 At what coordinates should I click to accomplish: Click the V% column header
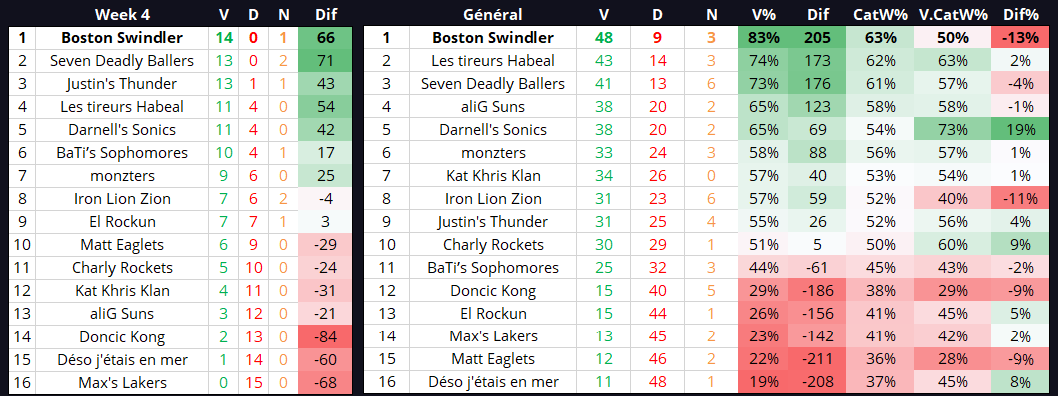[764, 14]
